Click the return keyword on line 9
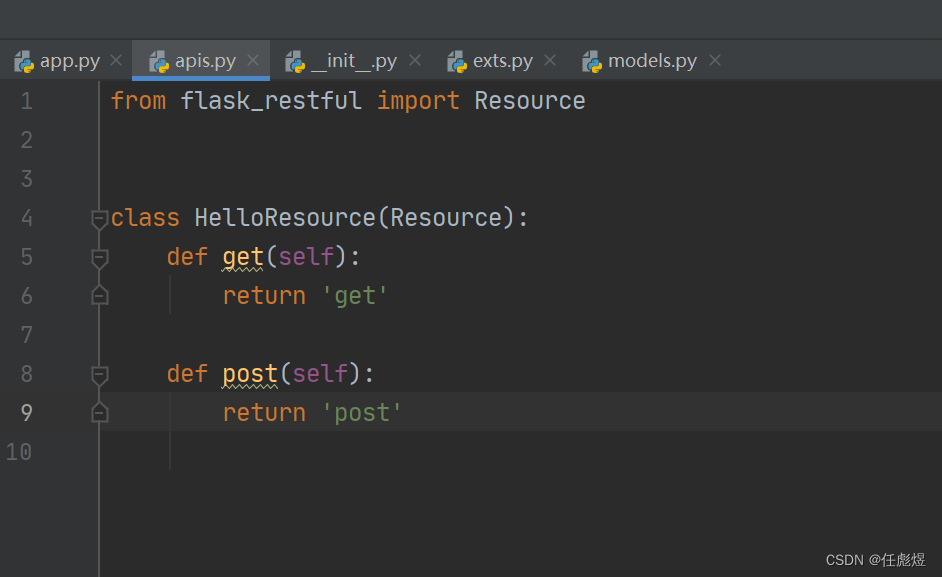 pyautogui.click(x=264, y=413)
